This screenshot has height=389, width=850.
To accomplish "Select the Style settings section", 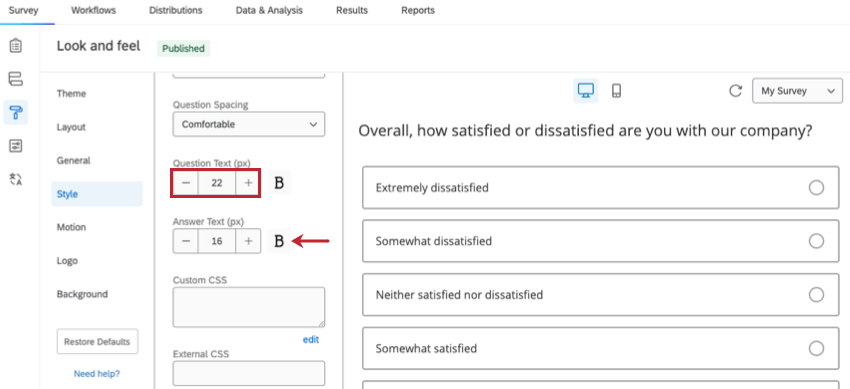I will pos(97,193).
